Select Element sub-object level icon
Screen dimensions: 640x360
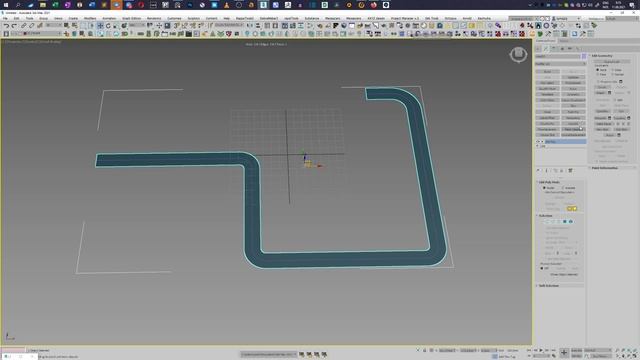571,222
